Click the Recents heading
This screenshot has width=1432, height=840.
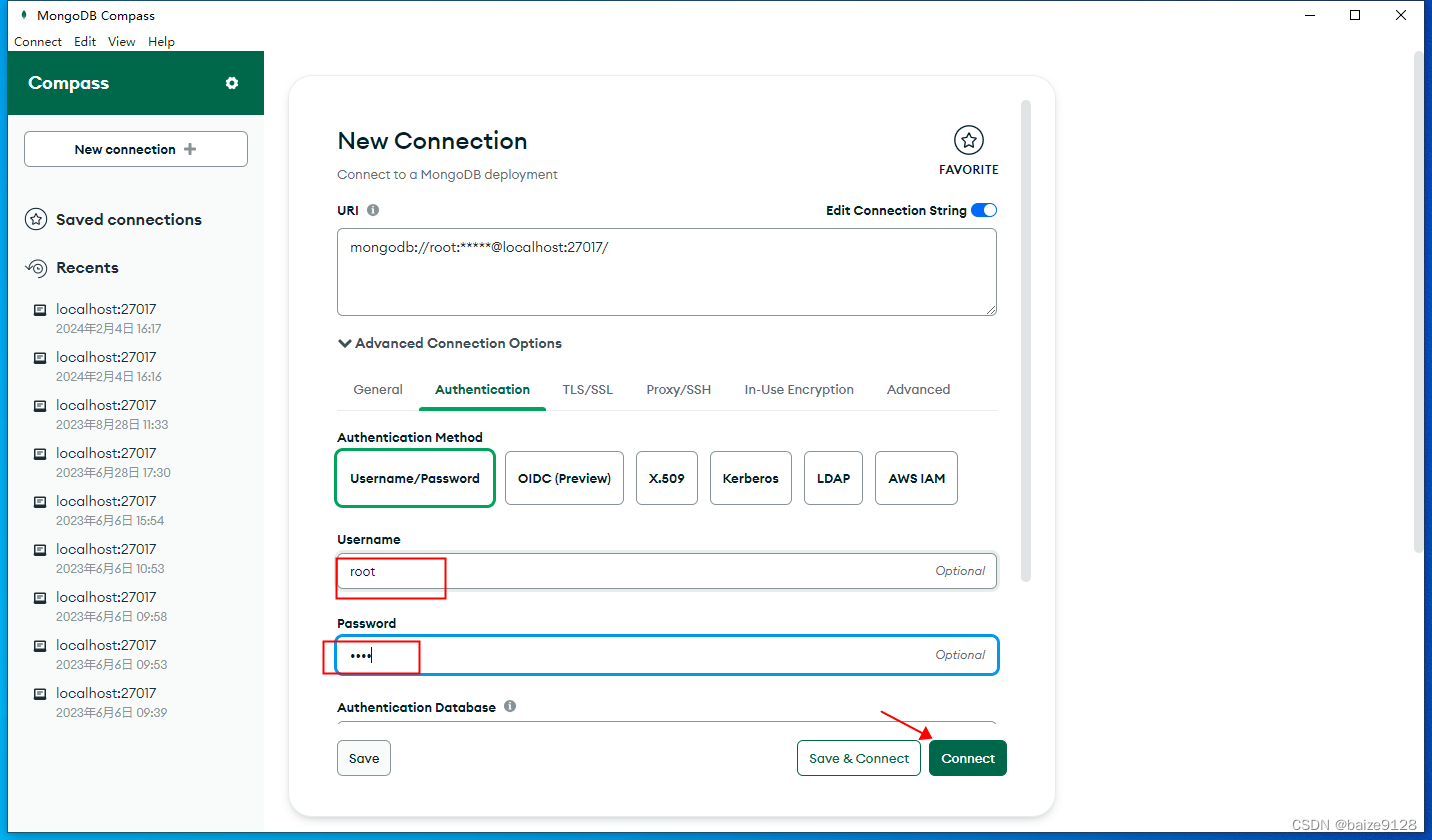tap(87, 268)
